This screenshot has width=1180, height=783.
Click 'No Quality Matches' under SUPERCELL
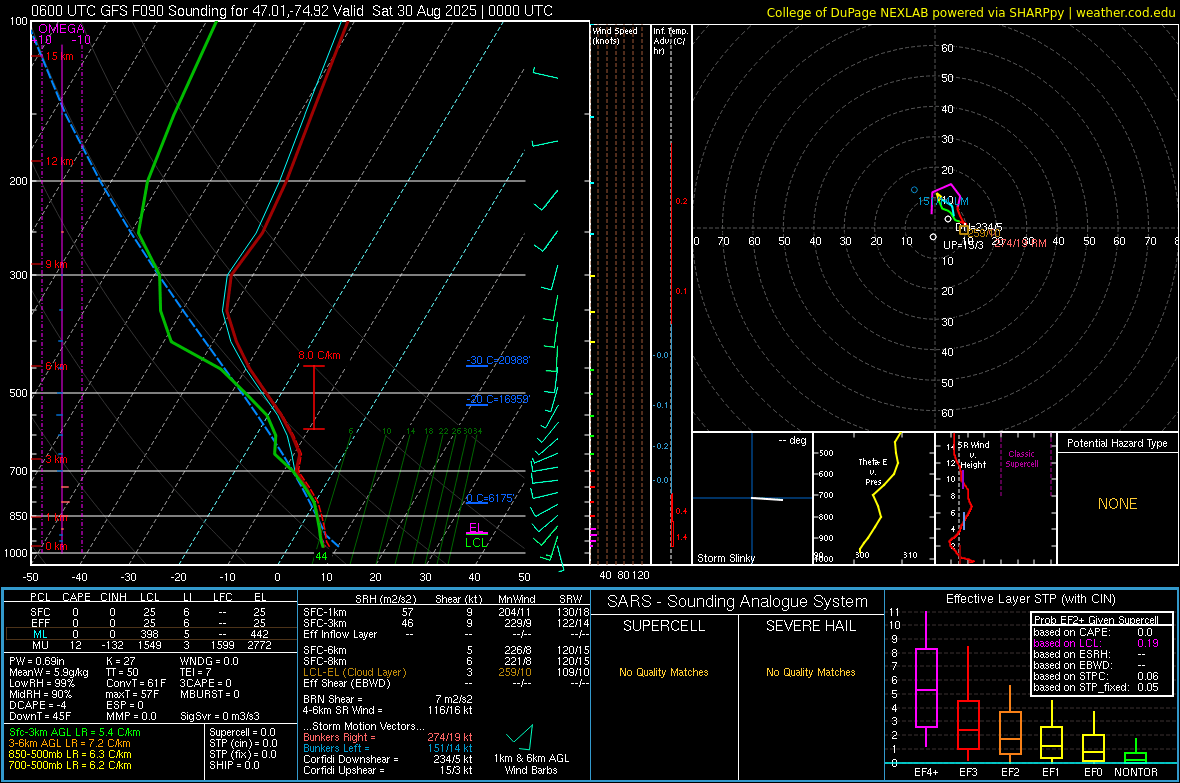pyautogui.click(x=664, y=672)
